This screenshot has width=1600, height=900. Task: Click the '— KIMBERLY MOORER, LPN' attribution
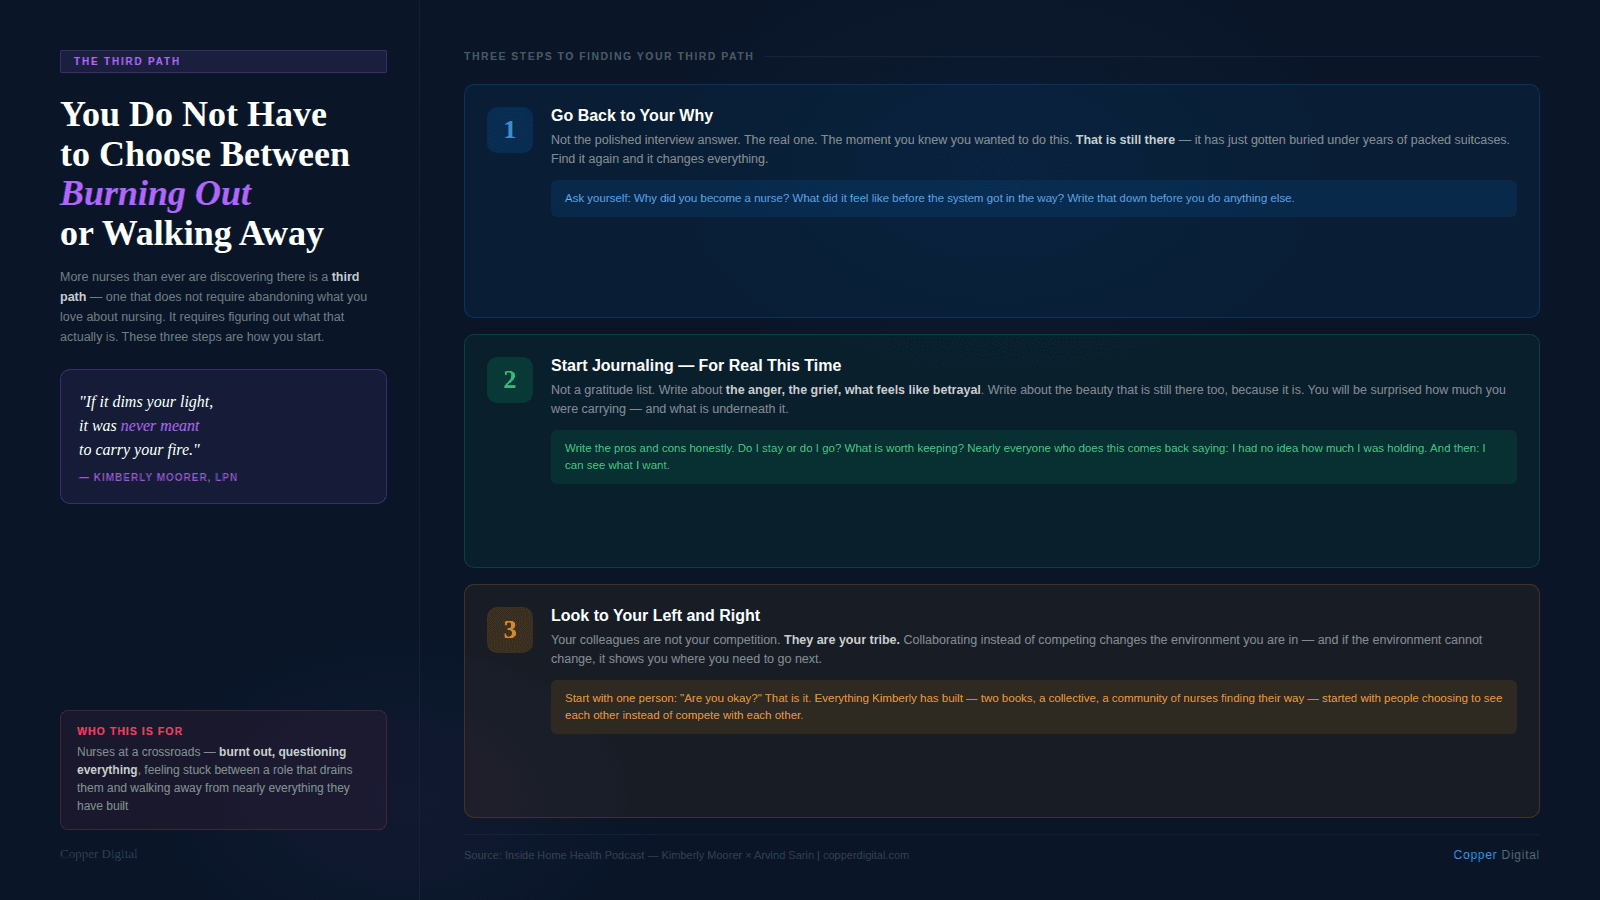tap(158, 477)
